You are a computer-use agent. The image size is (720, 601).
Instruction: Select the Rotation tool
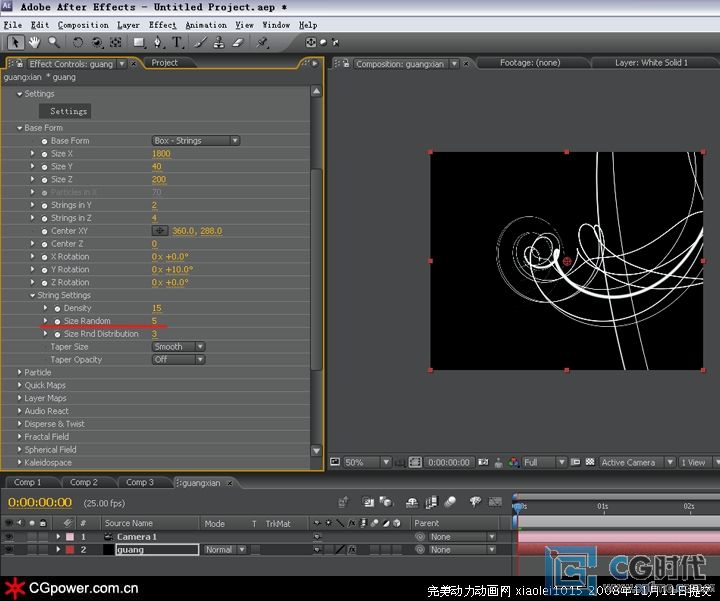(x=78, y=43)
